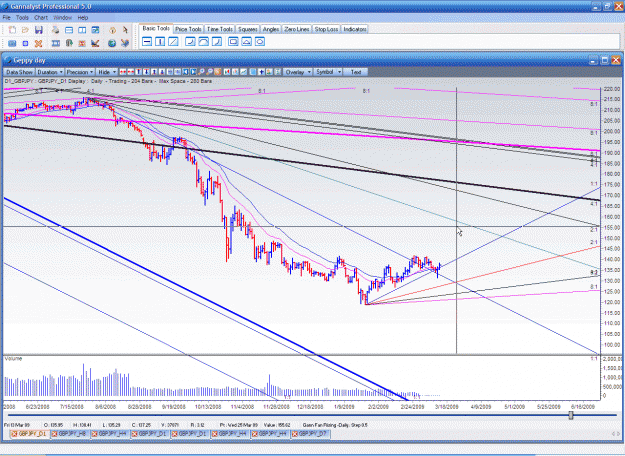Switch to the Angles tab
625x456 pixels.
(x=271, y=29)
